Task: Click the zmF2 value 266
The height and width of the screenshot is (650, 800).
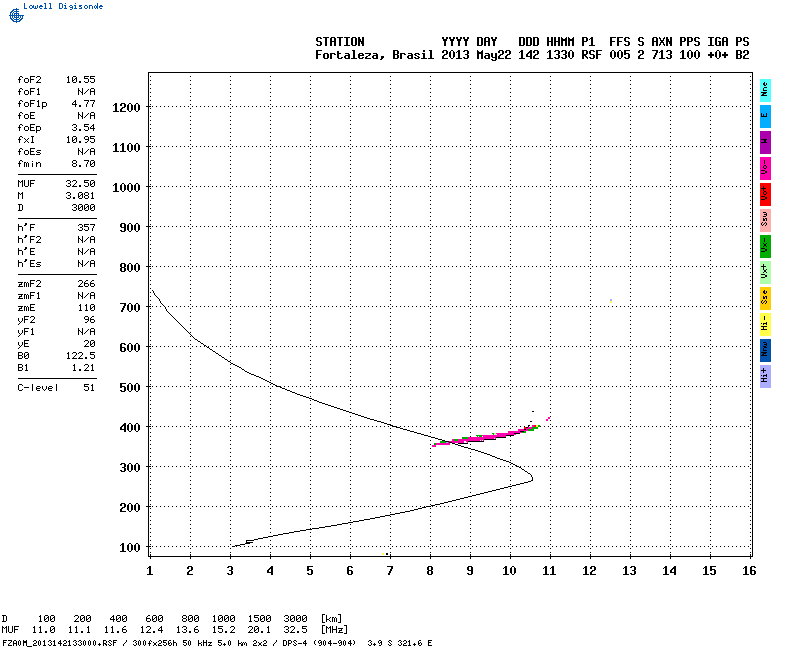Action: tap(86, 284)
